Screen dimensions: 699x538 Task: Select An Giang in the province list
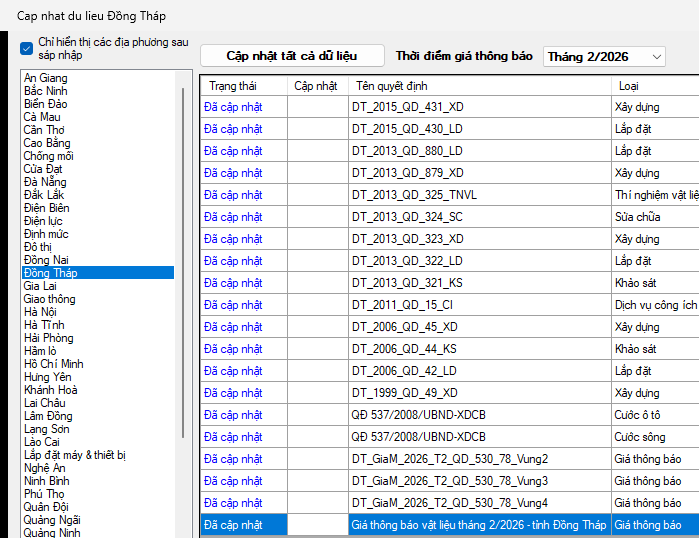(46, 78)
